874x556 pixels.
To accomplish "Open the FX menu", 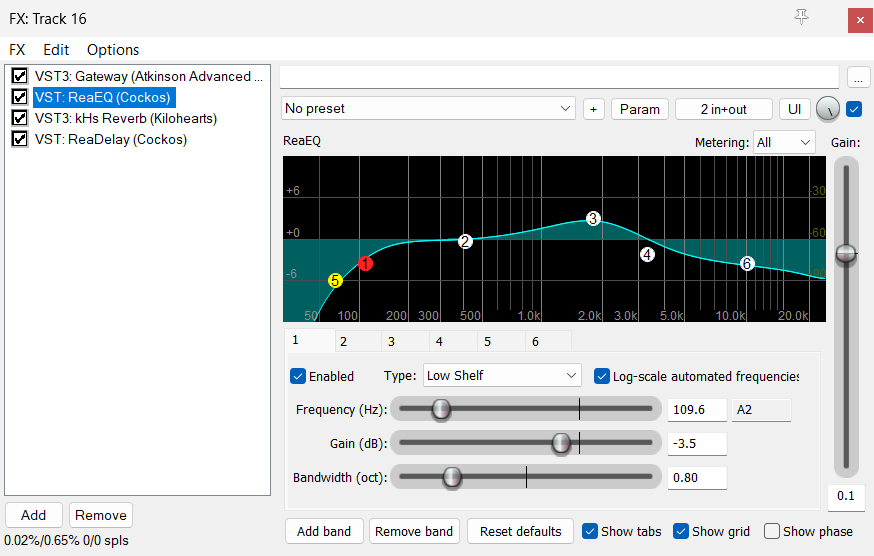I will point(17,50).
